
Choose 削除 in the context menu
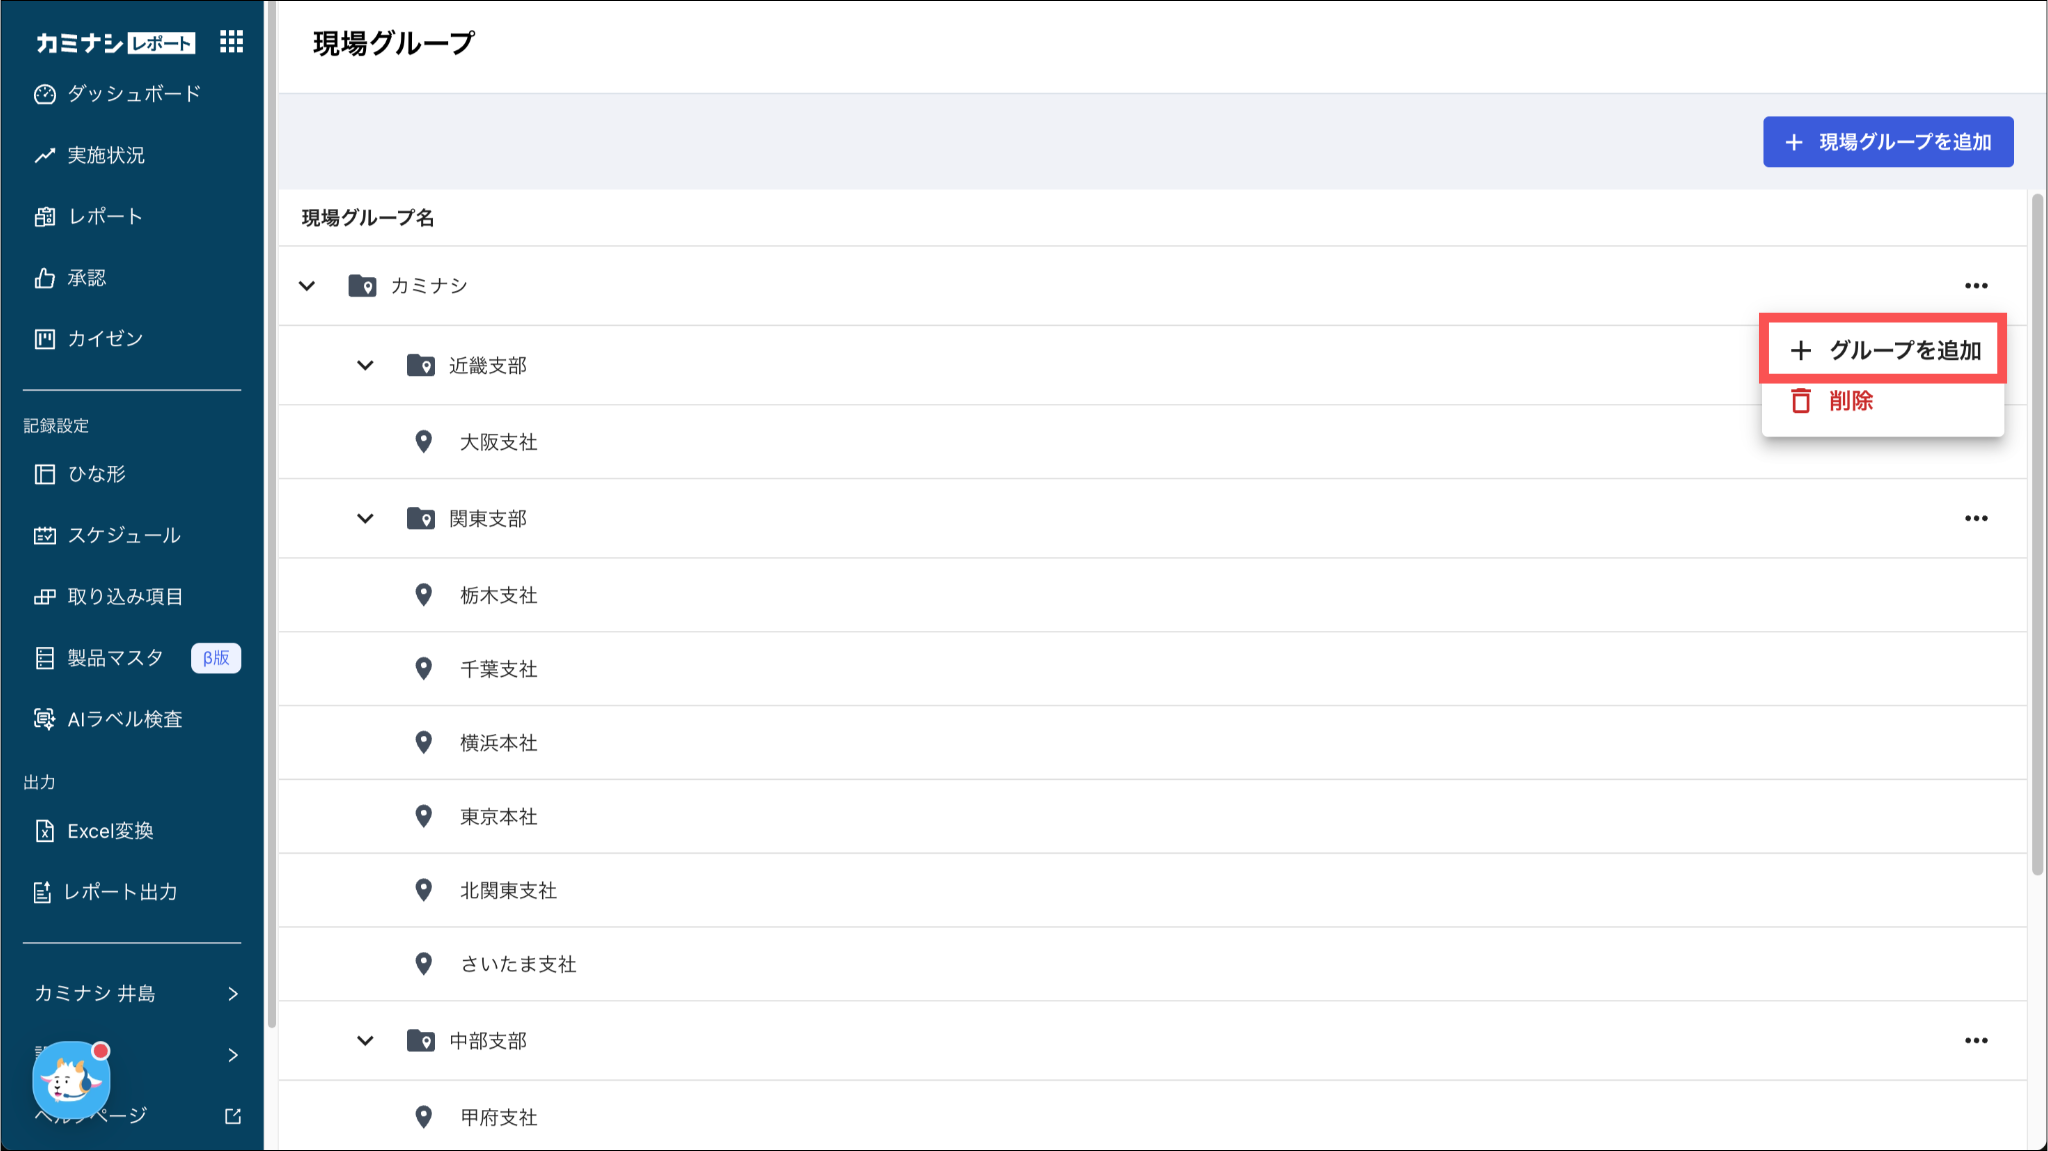coord(1850,401)
